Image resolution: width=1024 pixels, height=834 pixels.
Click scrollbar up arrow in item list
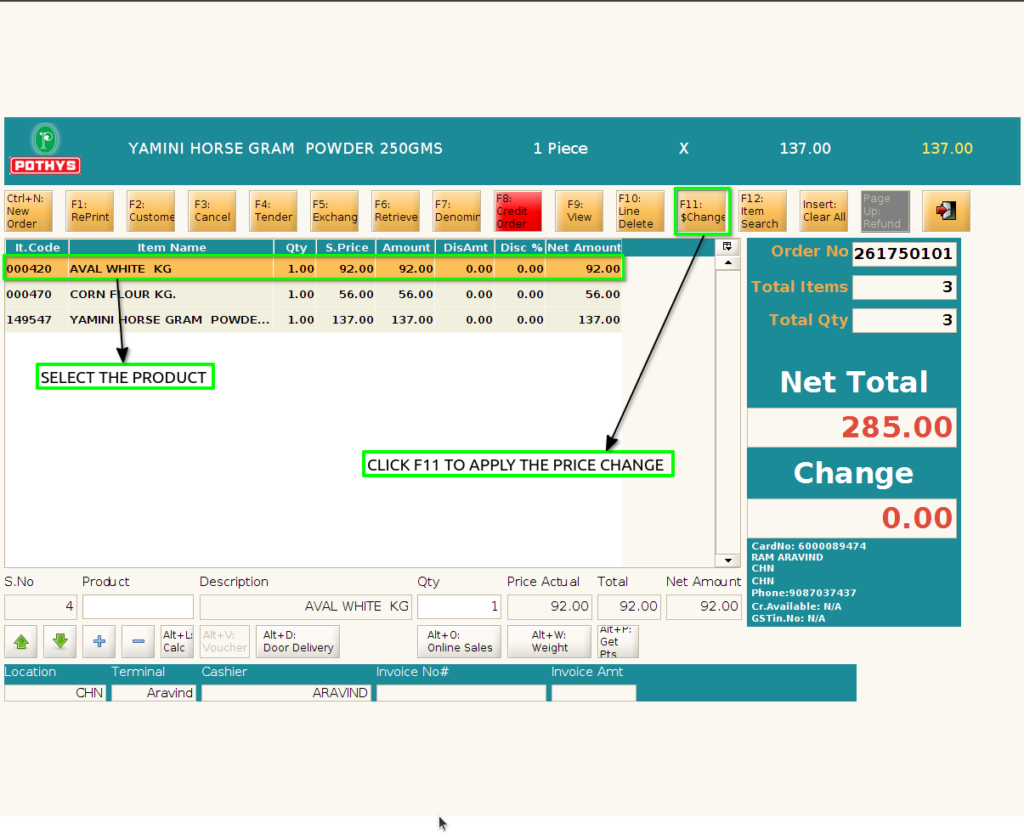(728, 263)
